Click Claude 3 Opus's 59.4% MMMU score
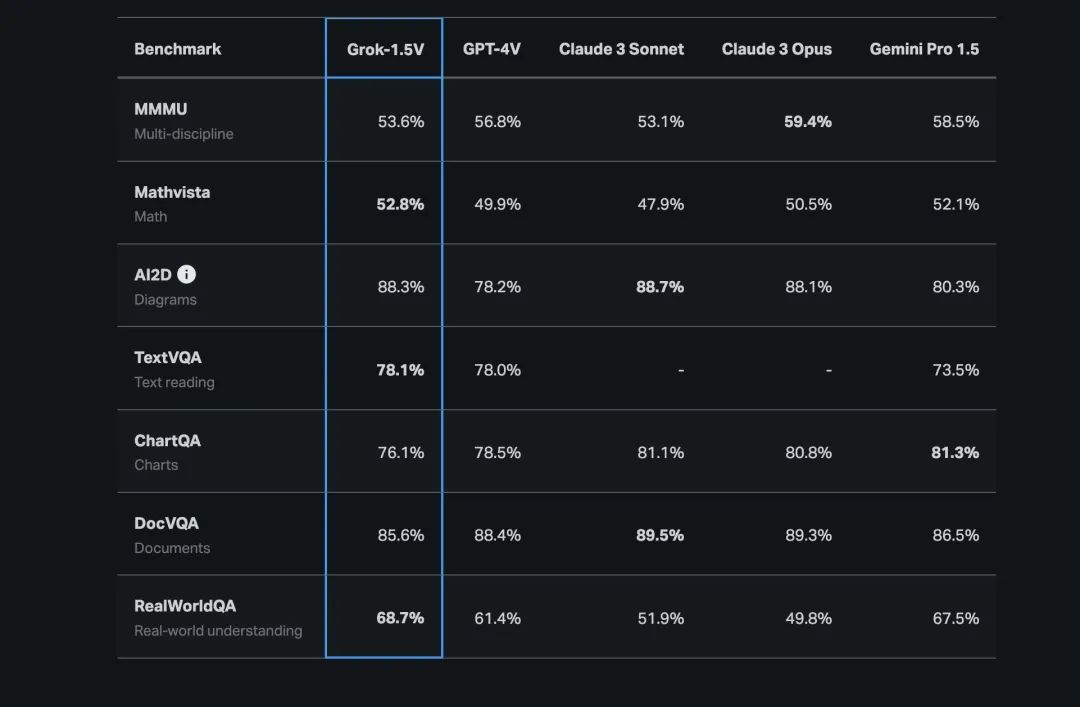1080x707 pixels. 808,122
